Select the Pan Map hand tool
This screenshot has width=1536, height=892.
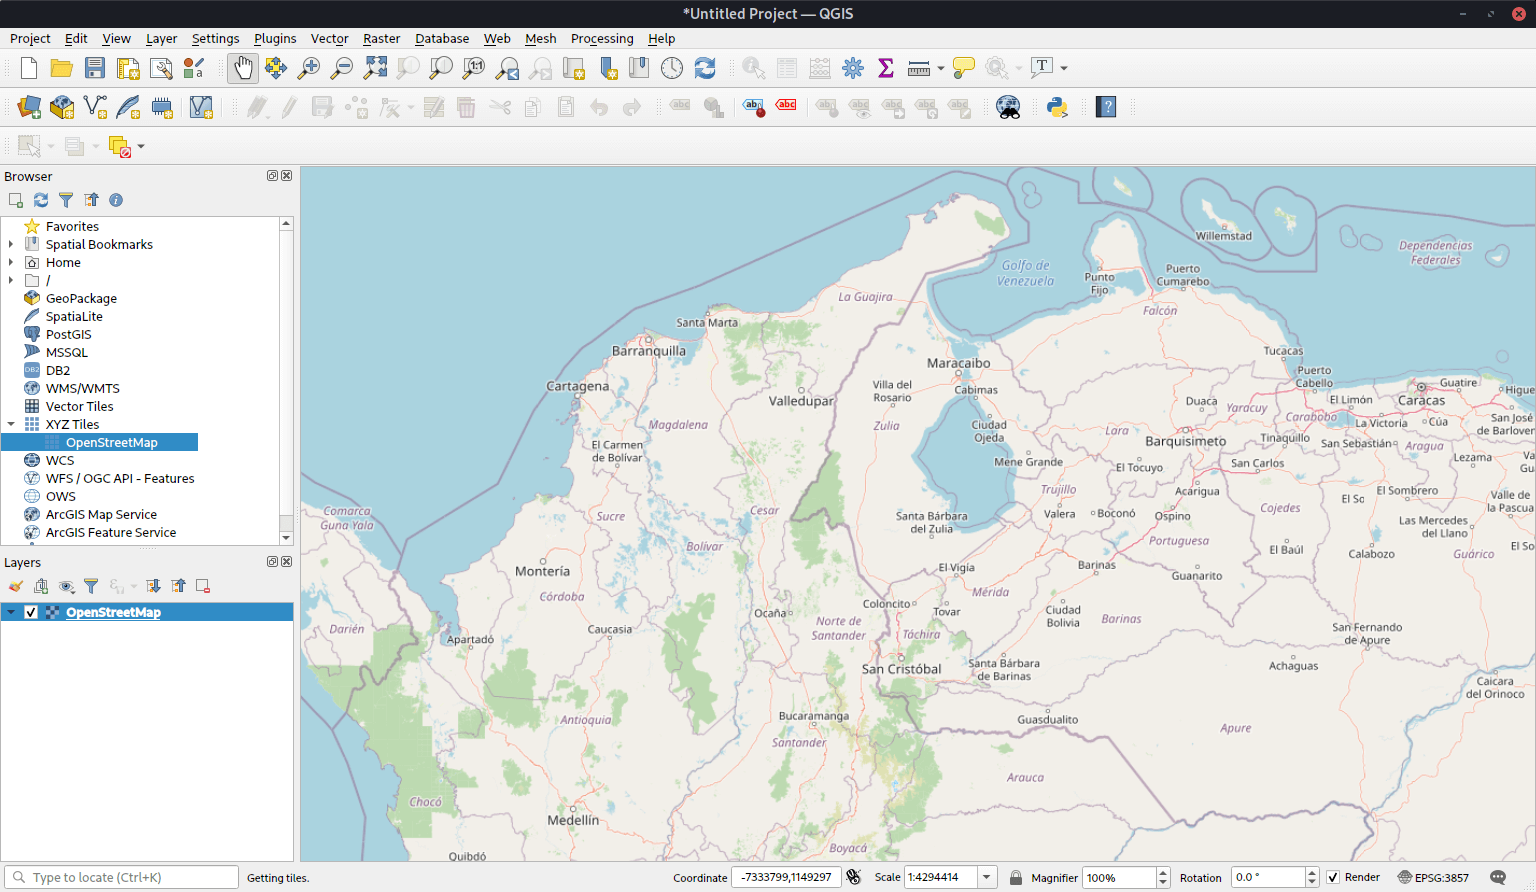(x=243, y=68)
